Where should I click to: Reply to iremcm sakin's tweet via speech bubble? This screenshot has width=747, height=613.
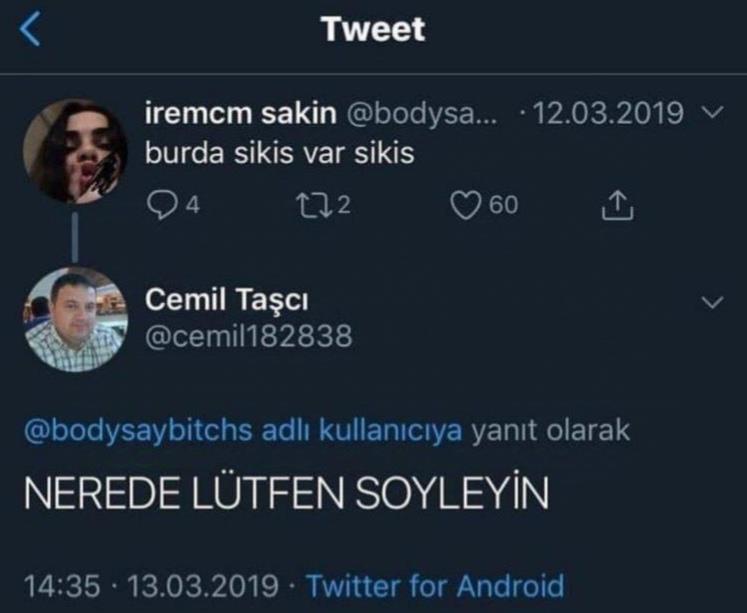161,206
